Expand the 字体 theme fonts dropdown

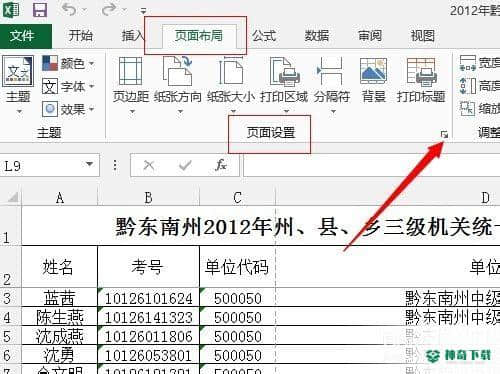(x=68, y=87)
